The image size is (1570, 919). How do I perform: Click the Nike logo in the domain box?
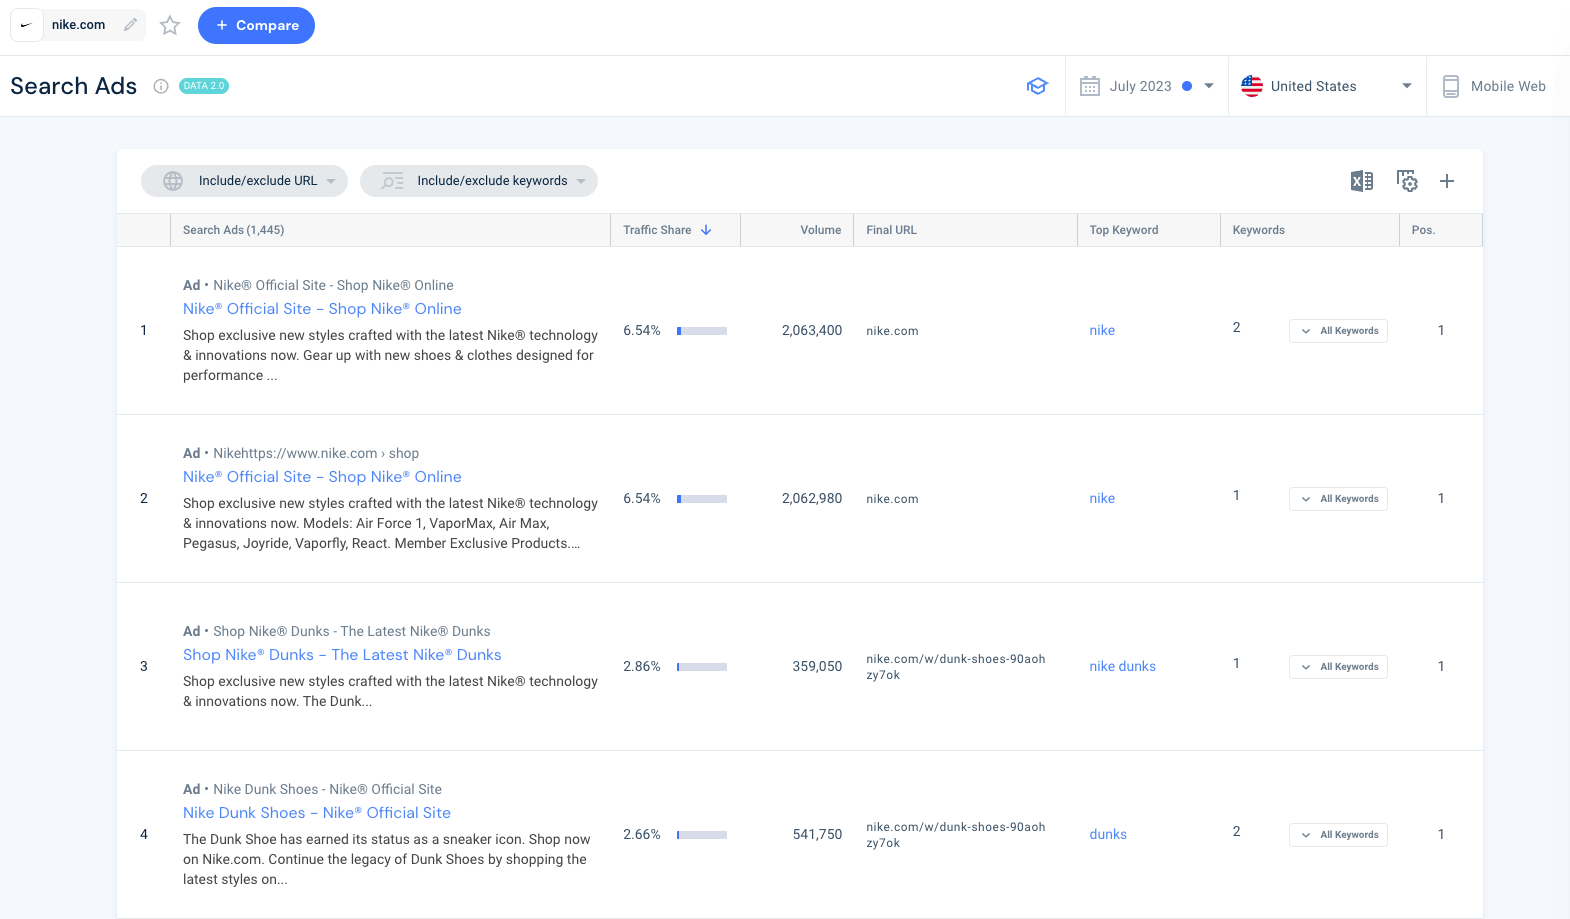pos(27,25)
